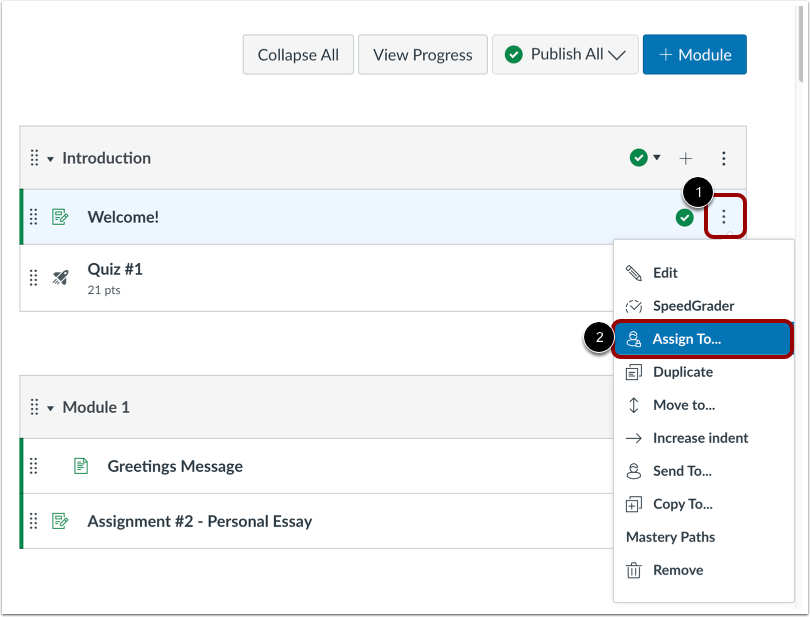
Task: Choose Edit from the options menu
Action: pos(703,273)
